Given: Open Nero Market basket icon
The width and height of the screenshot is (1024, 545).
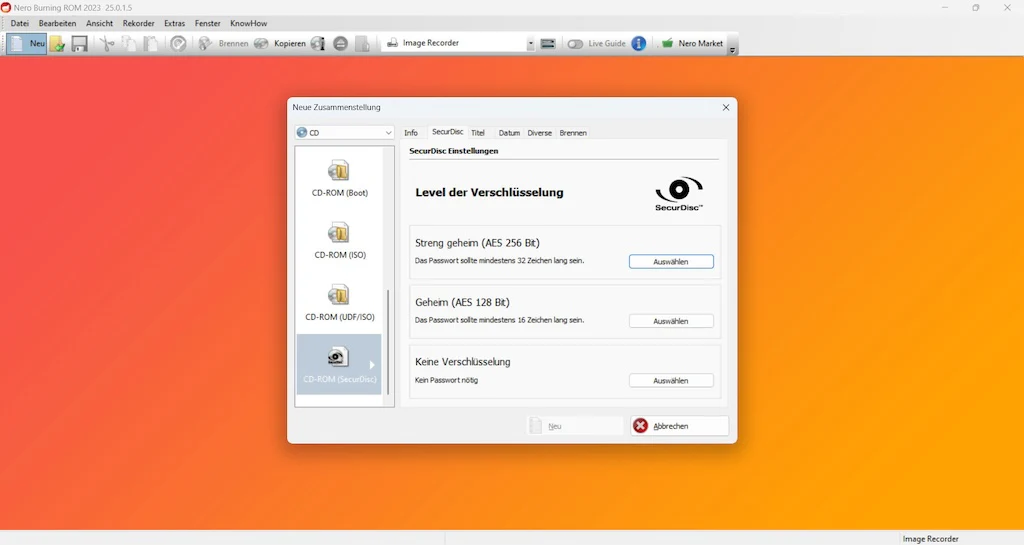Looking at the screenshot, I should [667, 44].
